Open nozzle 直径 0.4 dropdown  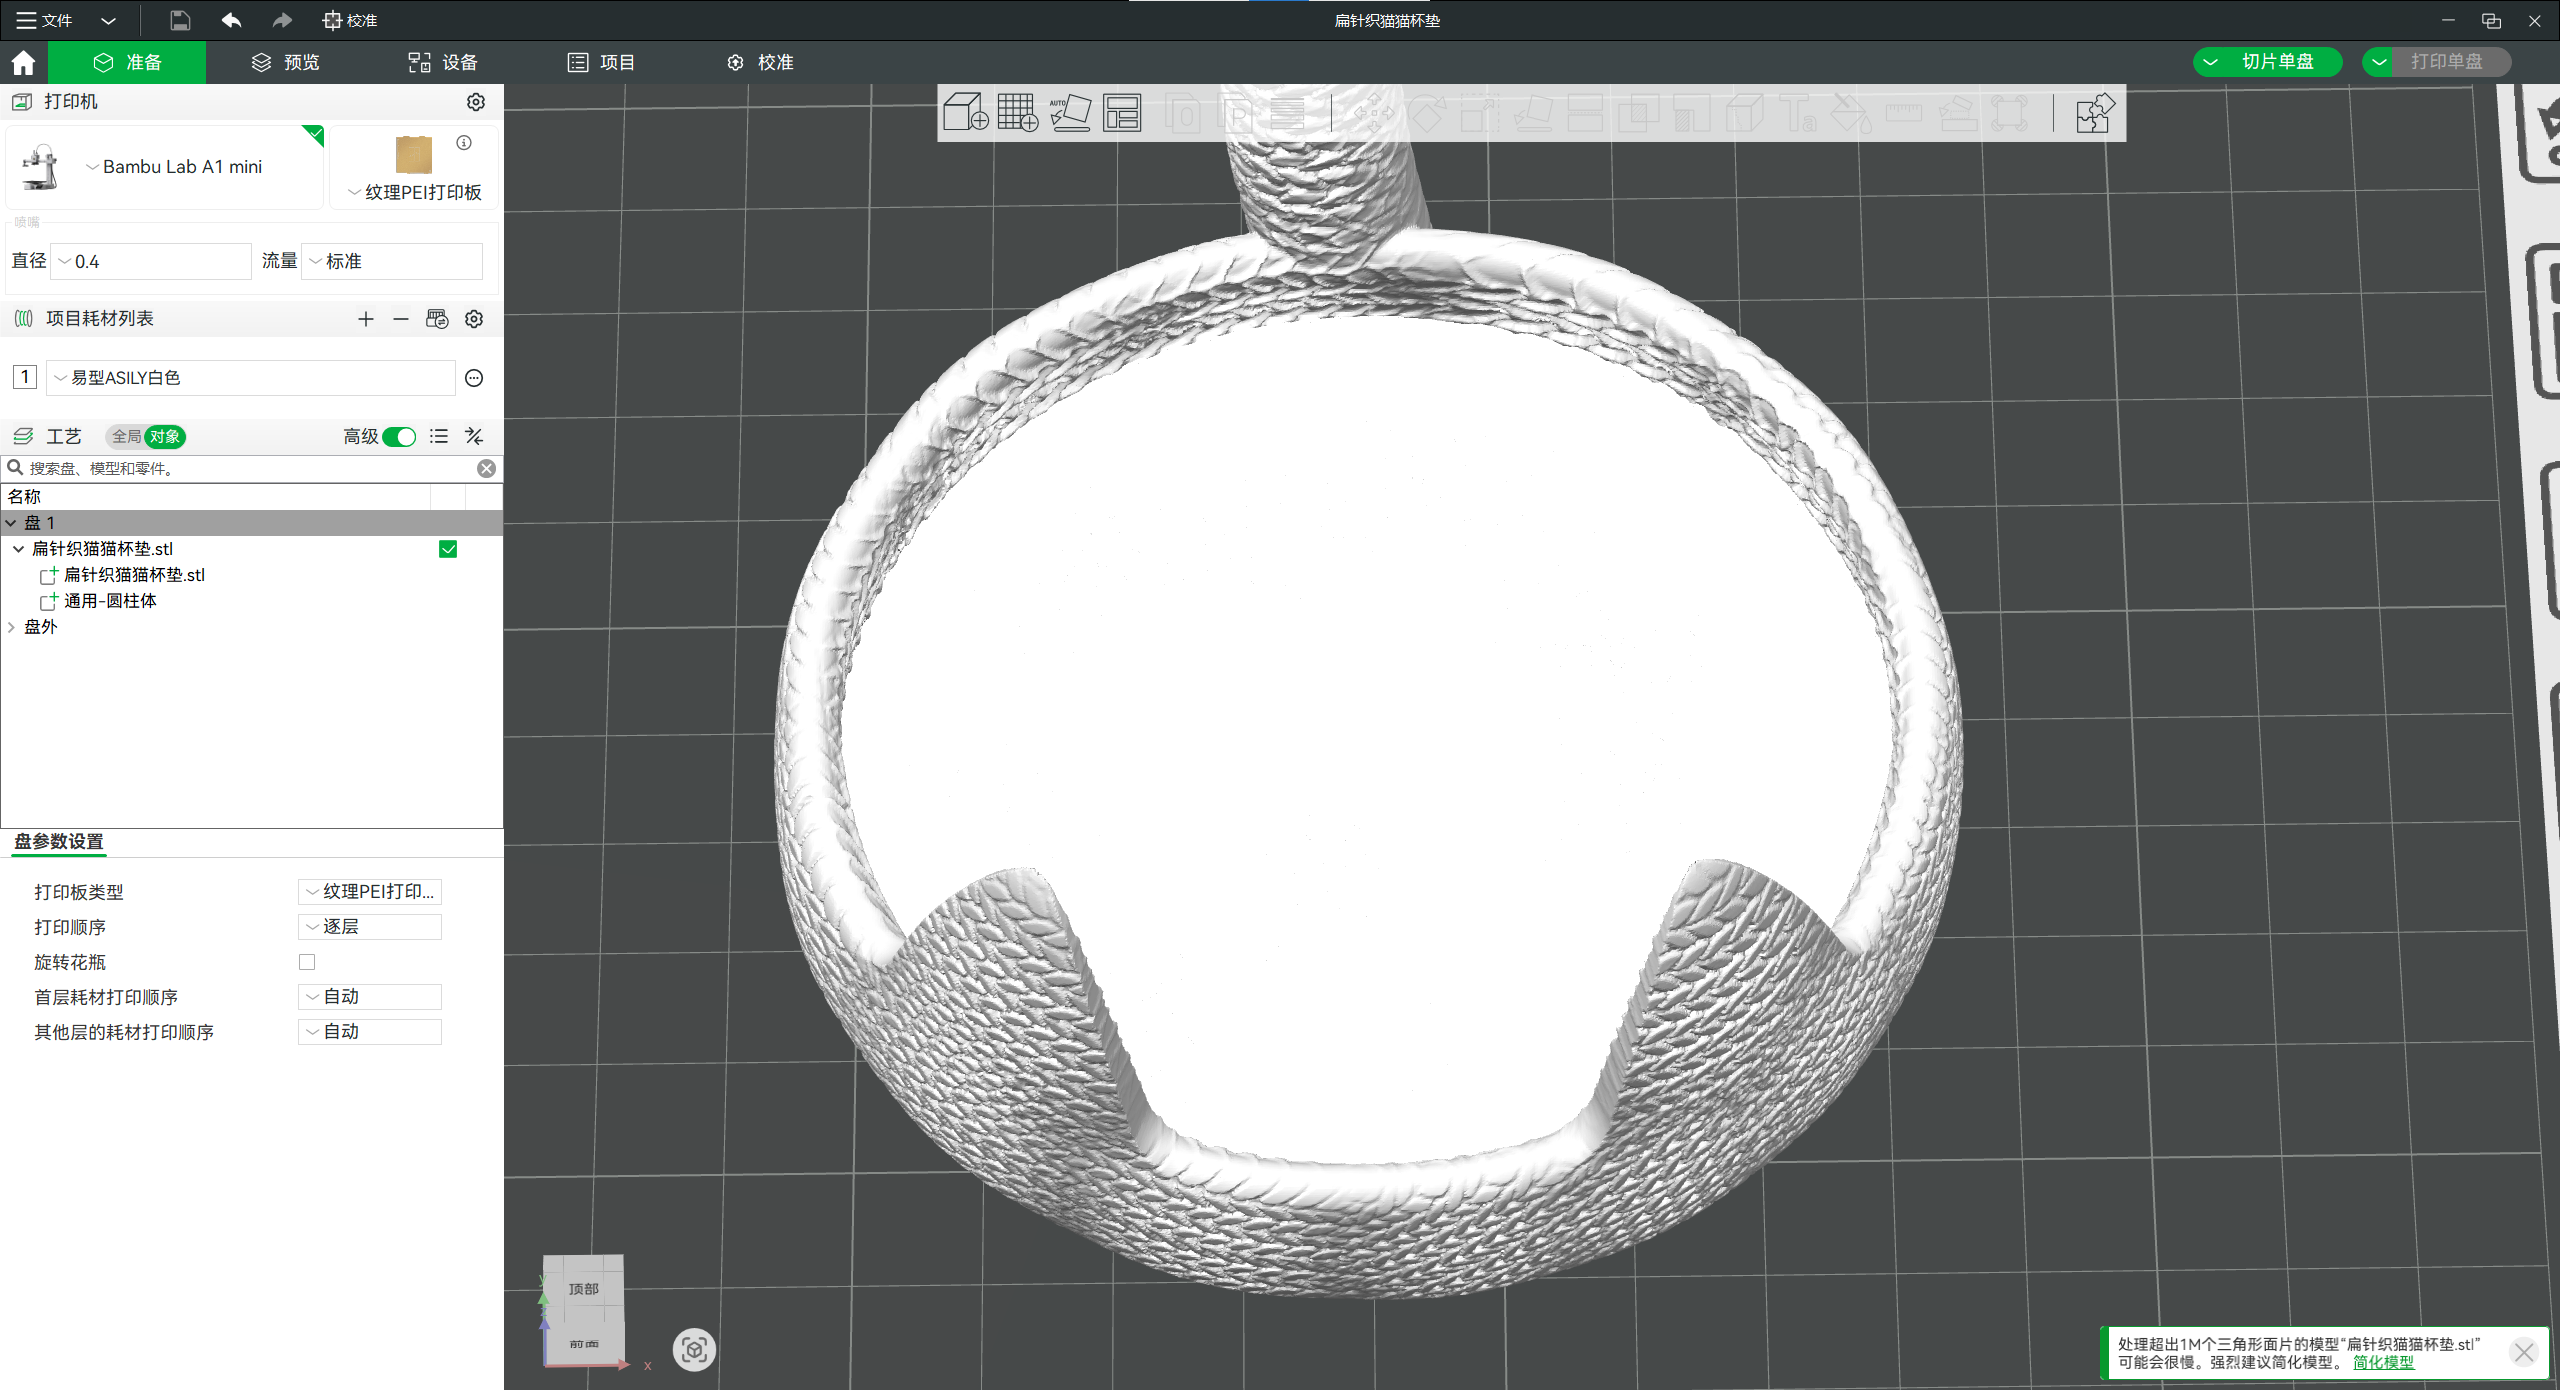(x=150, y=261)
